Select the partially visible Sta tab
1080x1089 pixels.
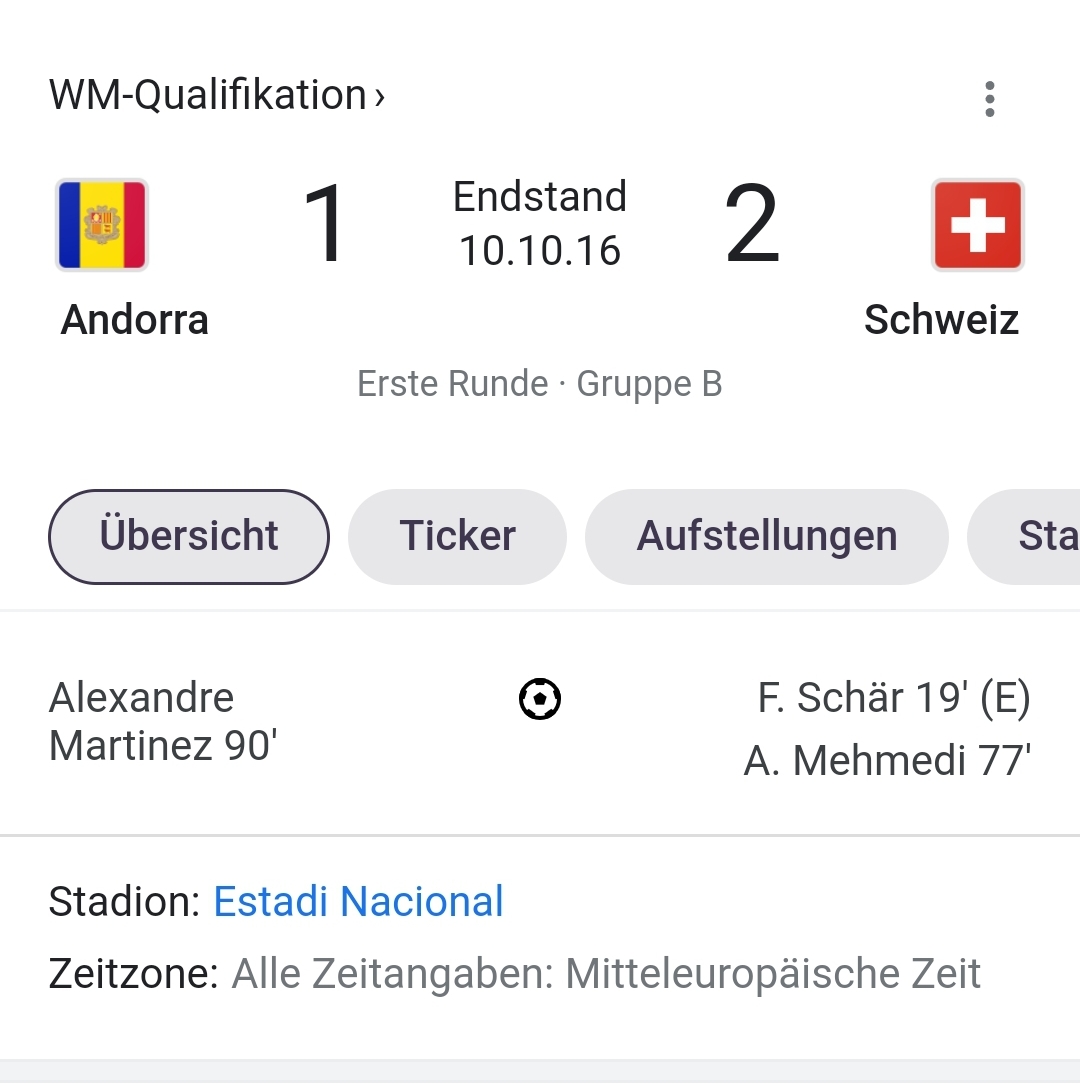tap(1024, 537)
